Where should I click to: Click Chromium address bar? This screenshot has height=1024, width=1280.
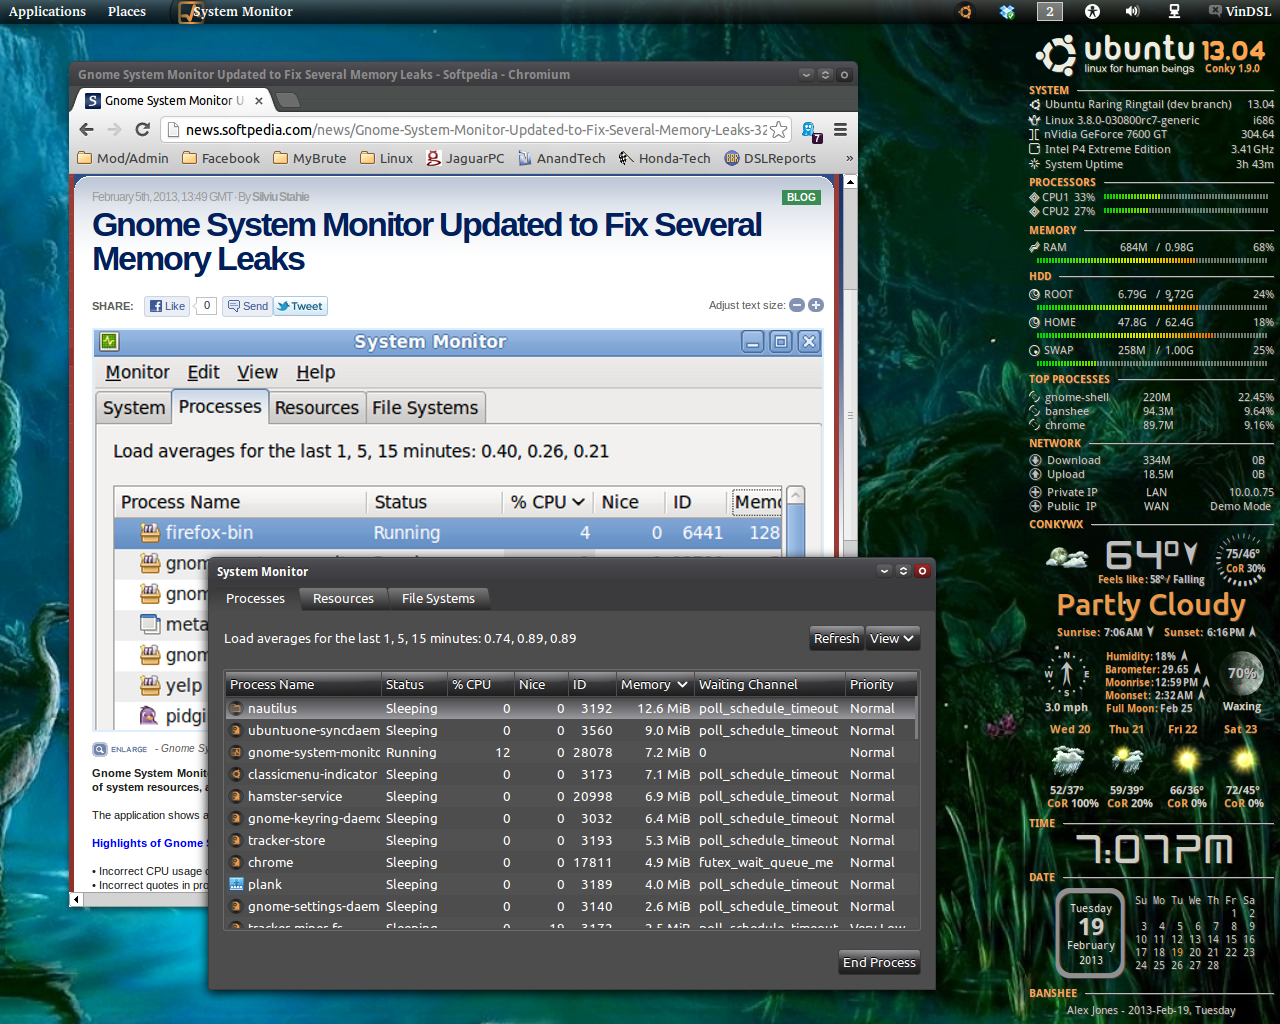tap(475, 130)
